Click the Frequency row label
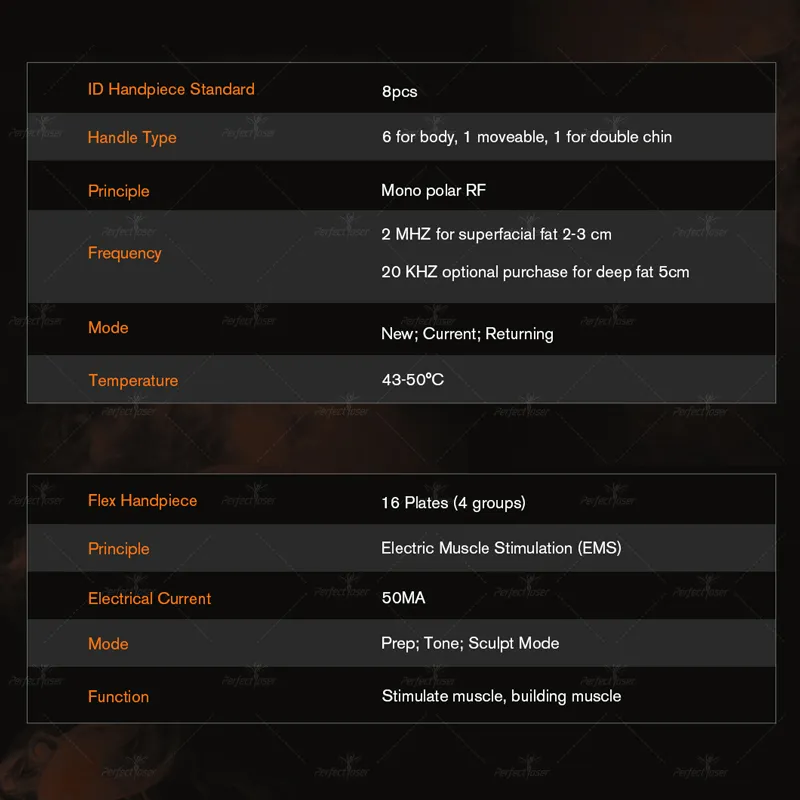This screenshot has height=800, width=800. coord(124,253)
